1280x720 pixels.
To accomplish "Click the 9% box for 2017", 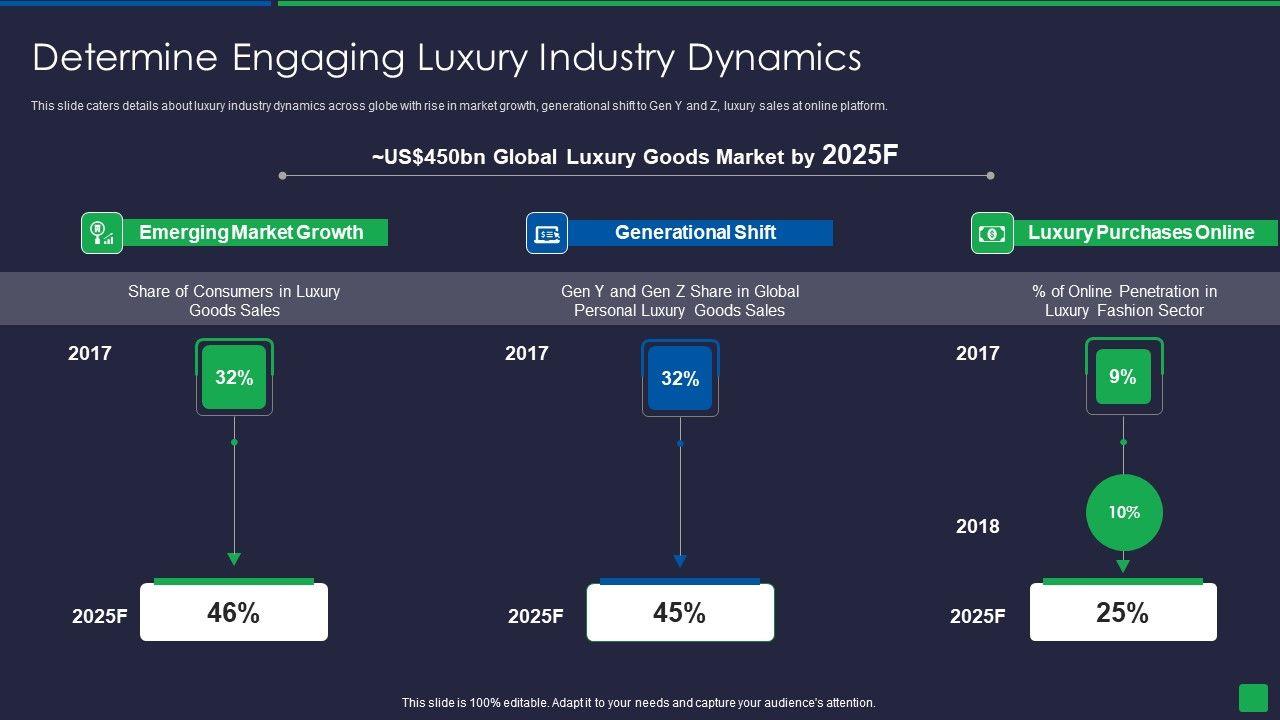I will point(1123,377).
